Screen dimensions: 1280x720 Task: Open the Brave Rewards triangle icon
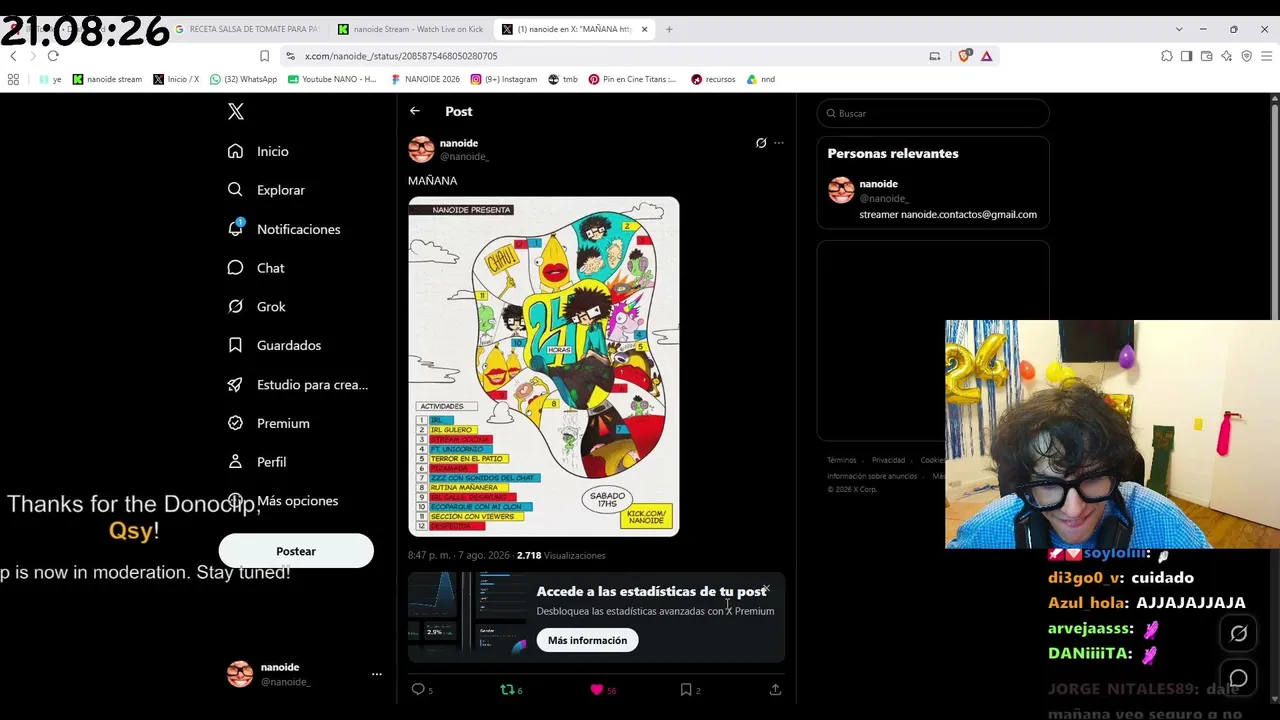(986, 56)
